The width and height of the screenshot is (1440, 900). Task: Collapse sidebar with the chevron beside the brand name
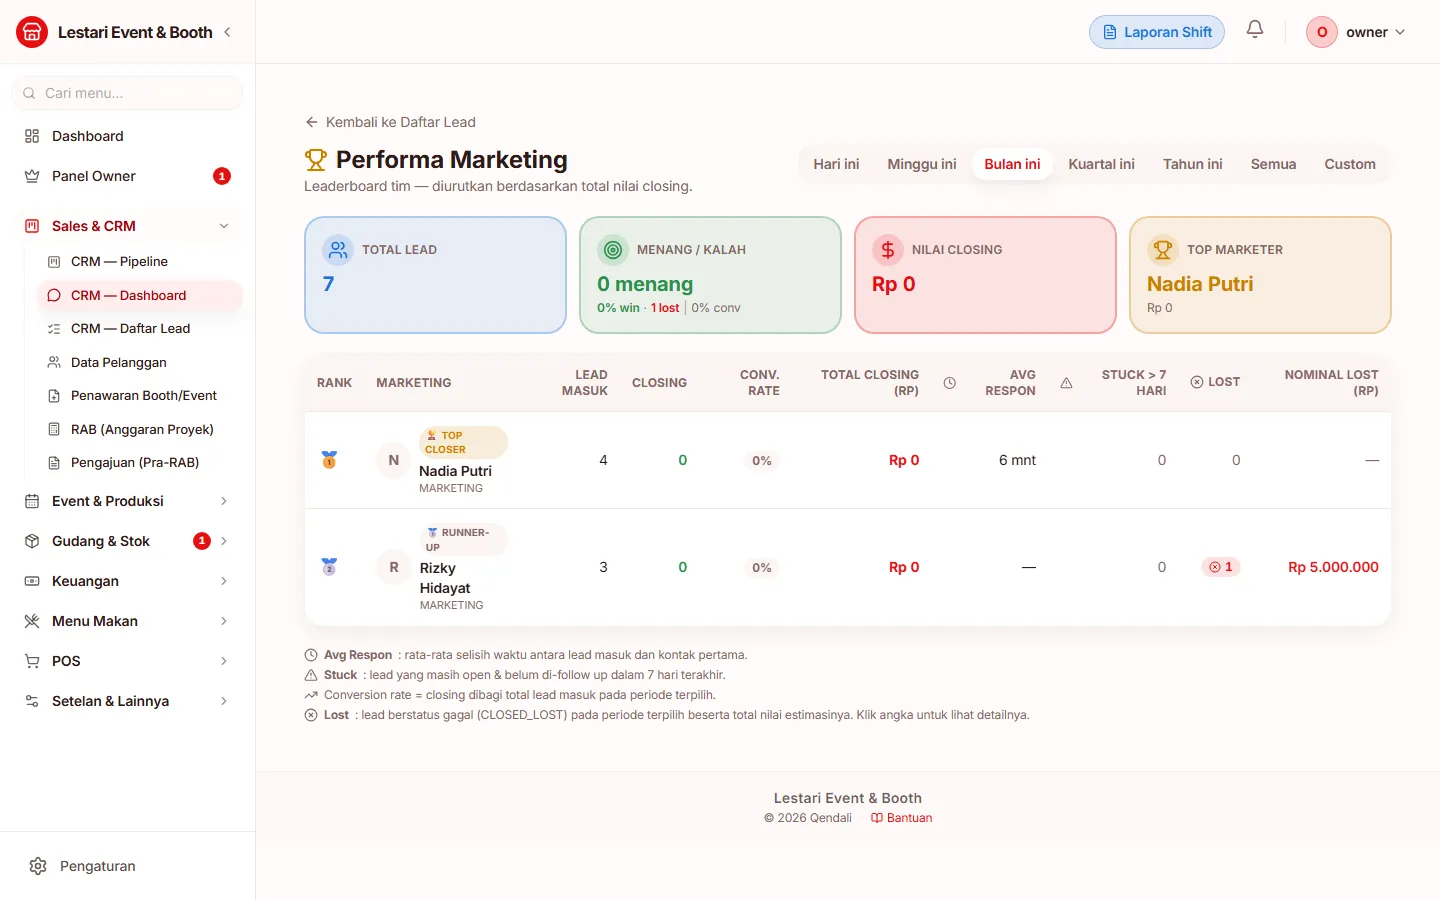(227, 32)
